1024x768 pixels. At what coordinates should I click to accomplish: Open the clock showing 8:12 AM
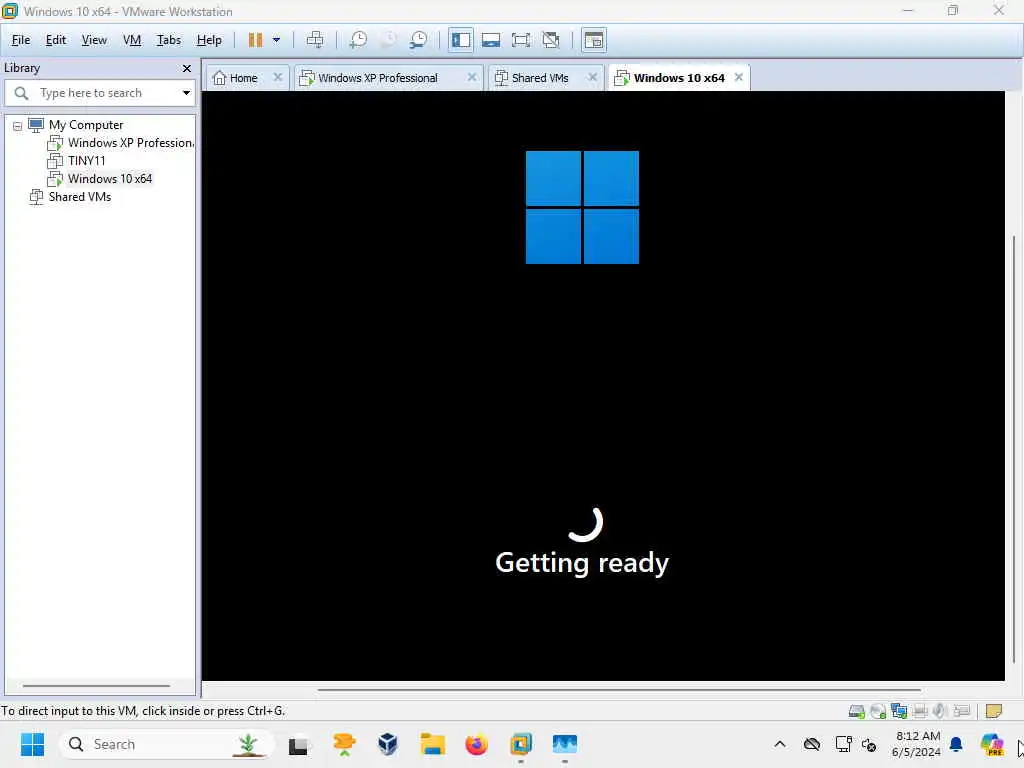pyautogui.click(x=917, y=744)
